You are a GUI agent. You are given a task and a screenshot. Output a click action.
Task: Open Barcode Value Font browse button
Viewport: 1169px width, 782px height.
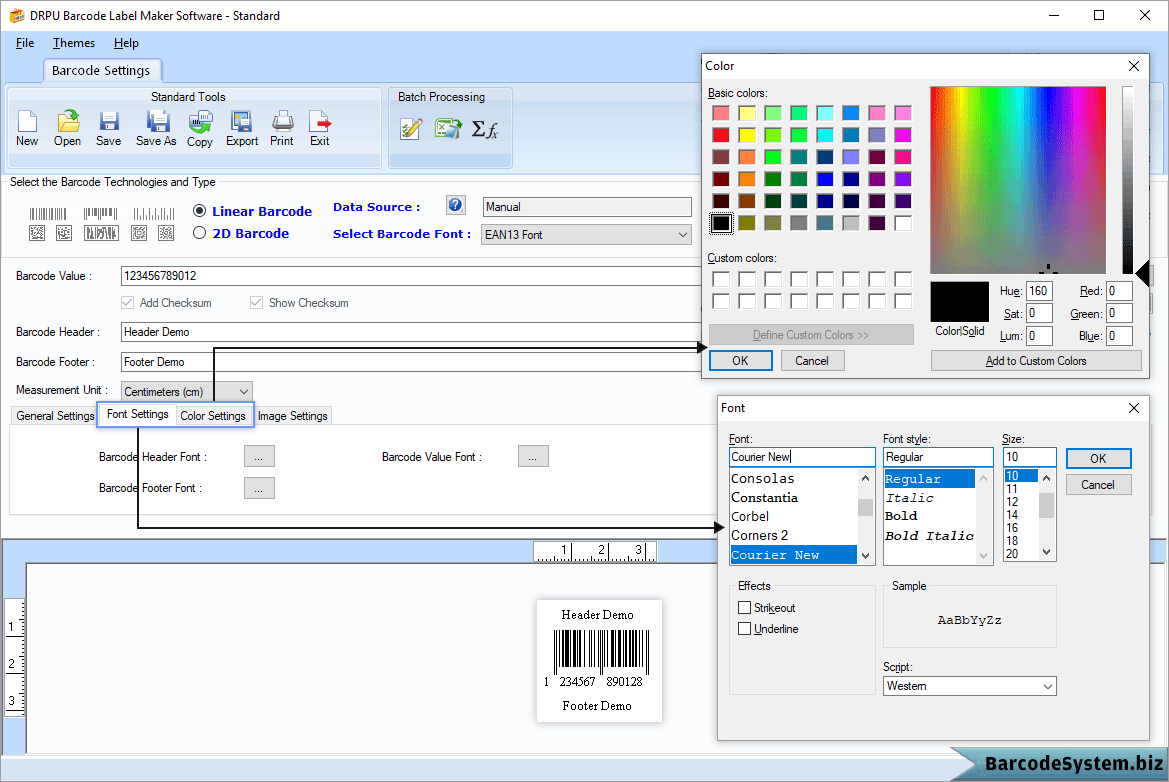click(x=533, y=456)
